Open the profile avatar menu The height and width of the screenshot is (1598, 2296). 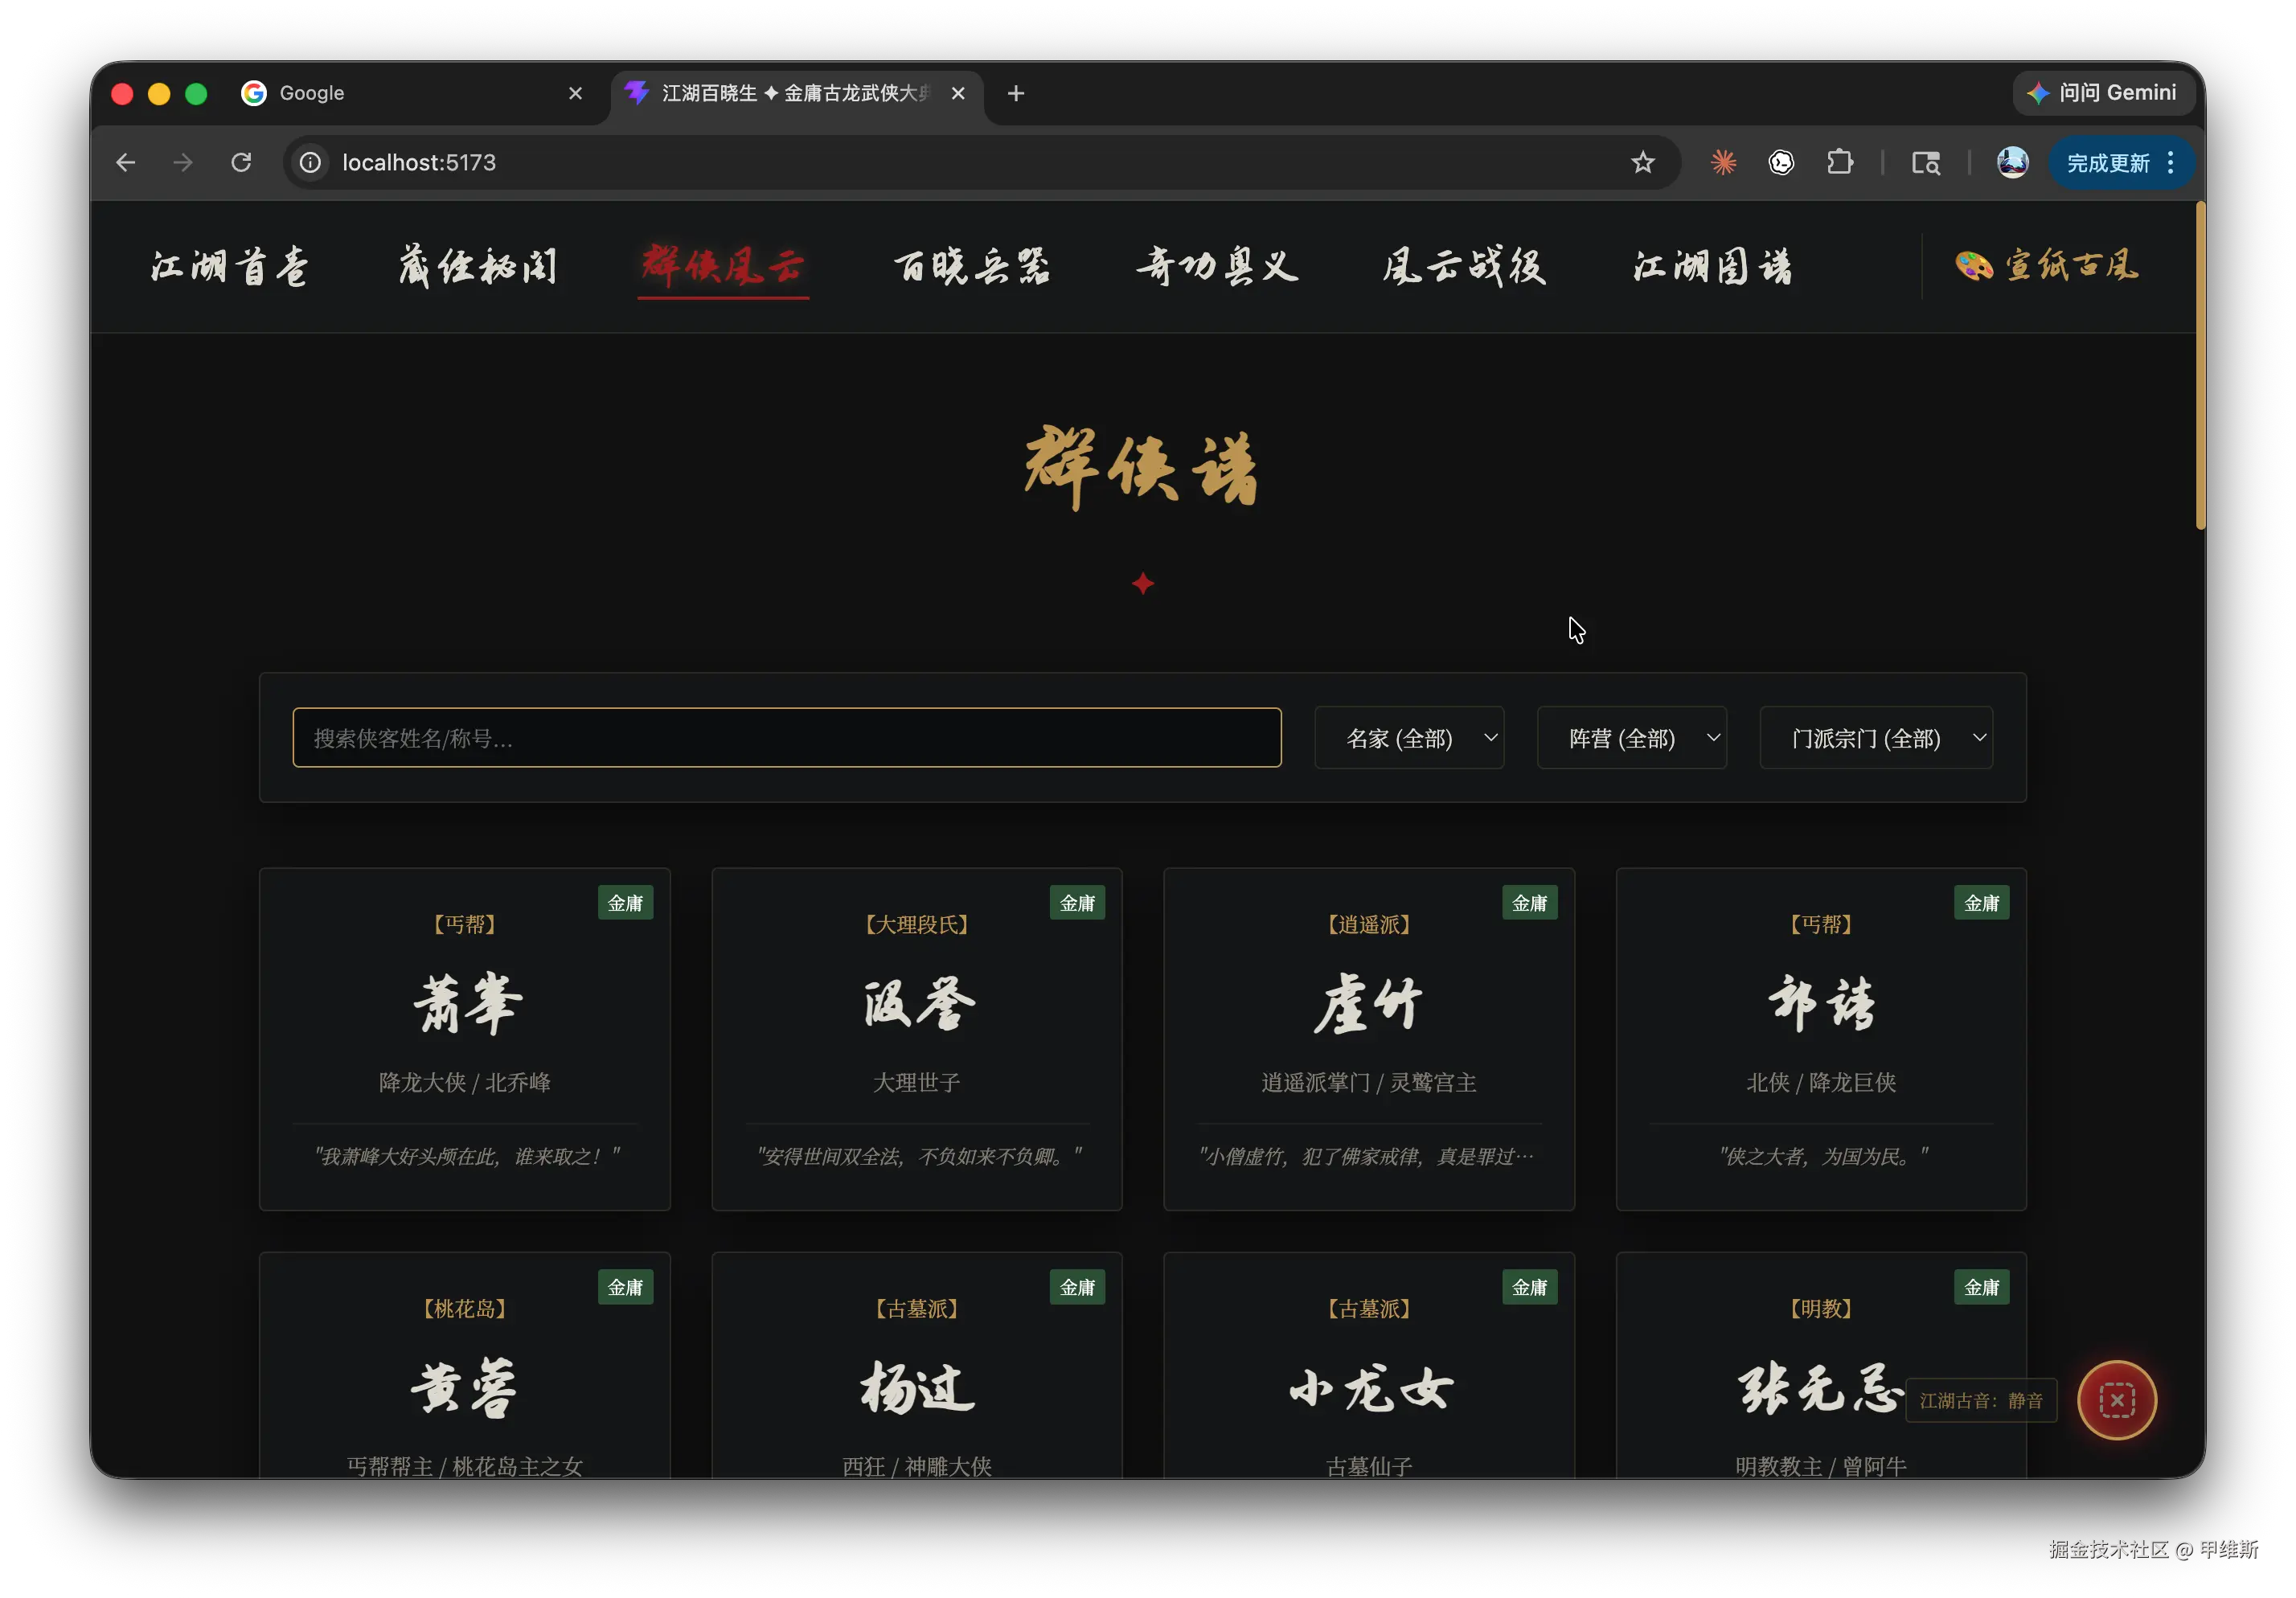tap(2012, 162)
